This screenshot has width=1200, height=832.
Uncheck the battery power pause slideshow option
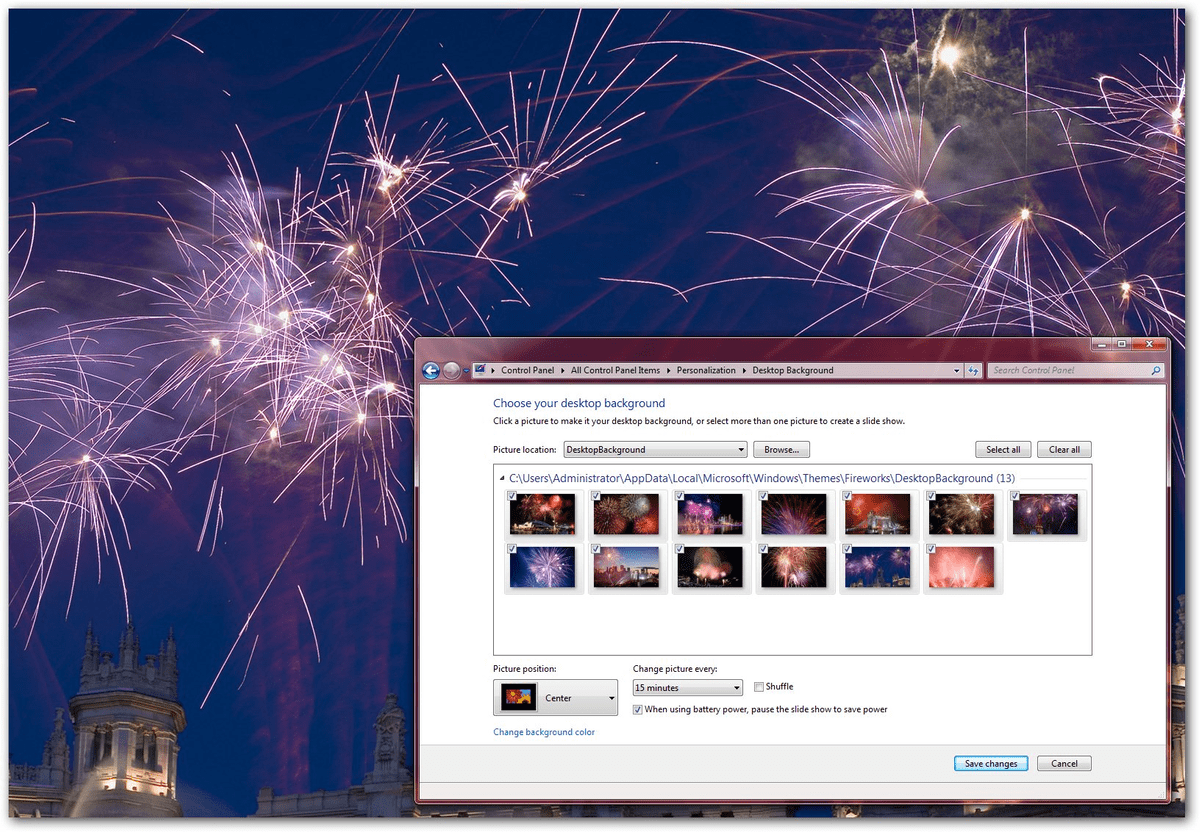637,709
